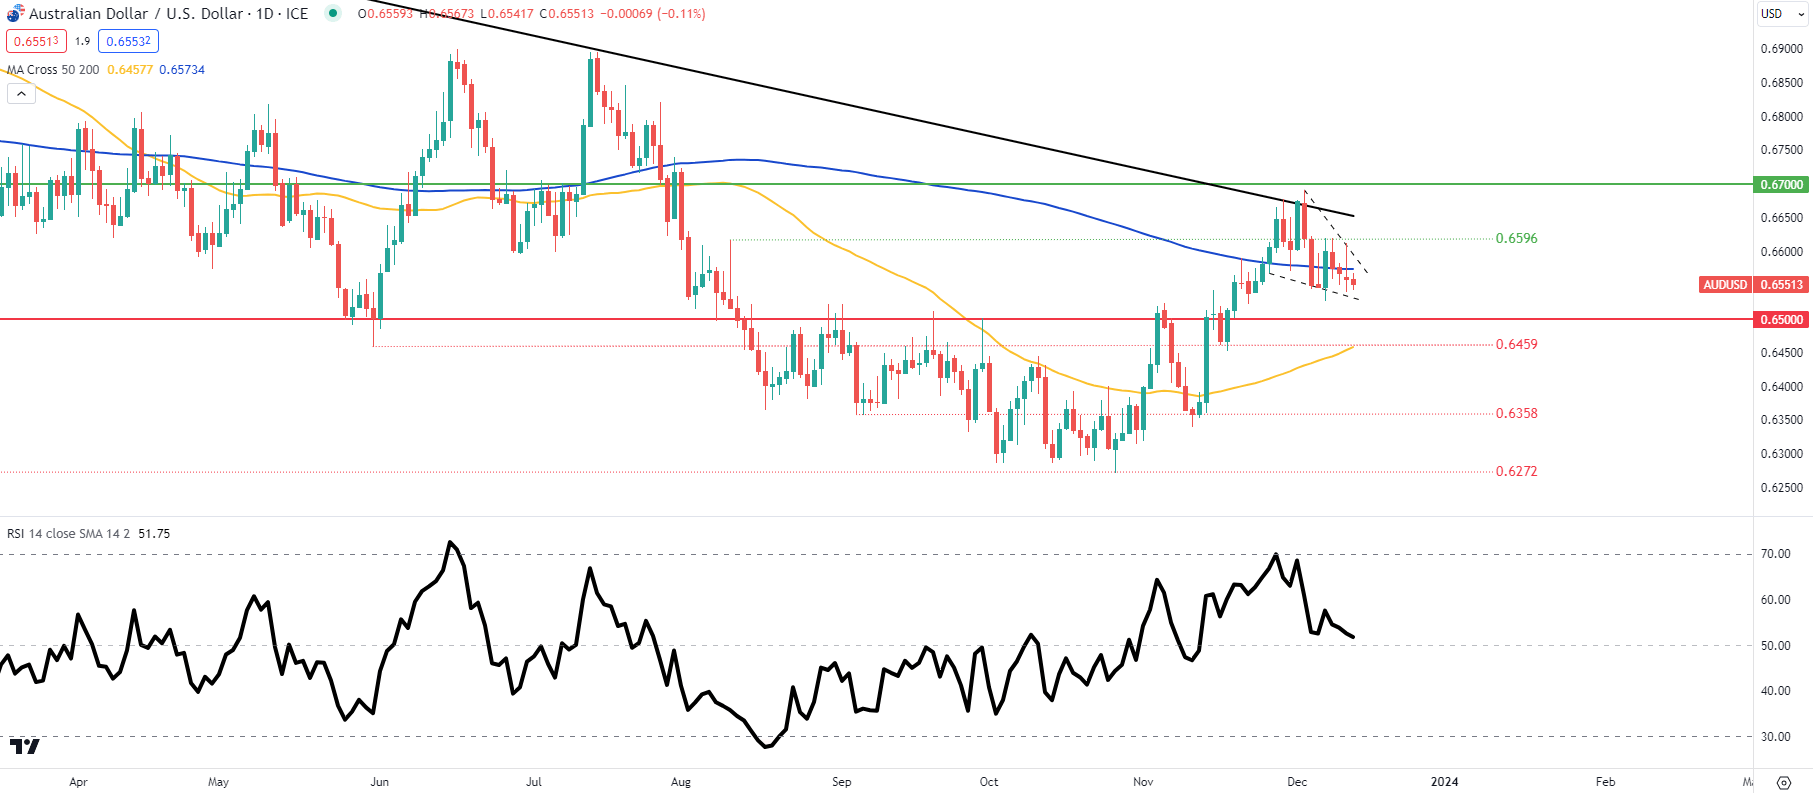Click the red sell price 0.65513 button
This screenshot has height=793, width=1813.
tap(36, 41)
